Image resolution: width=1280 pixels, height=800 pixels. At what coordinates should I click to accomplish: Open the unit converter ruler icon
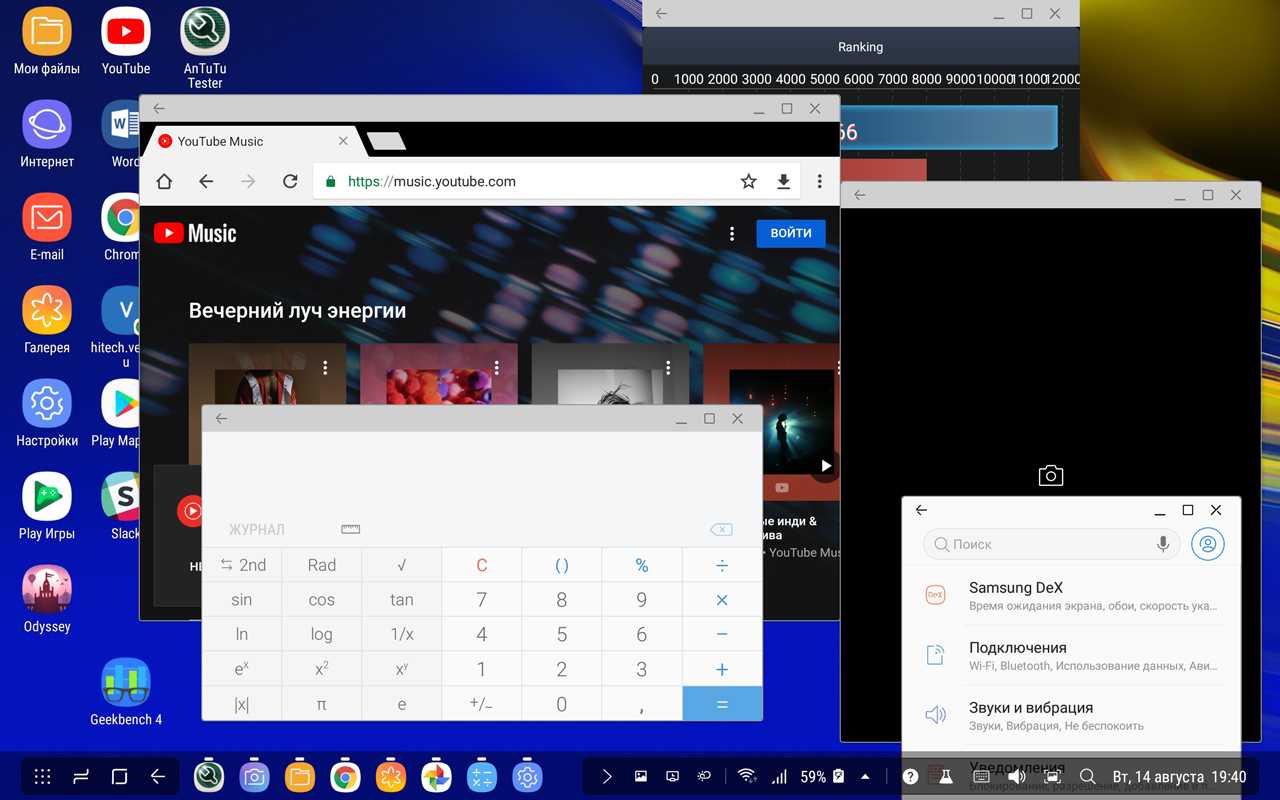click(350, 529)
